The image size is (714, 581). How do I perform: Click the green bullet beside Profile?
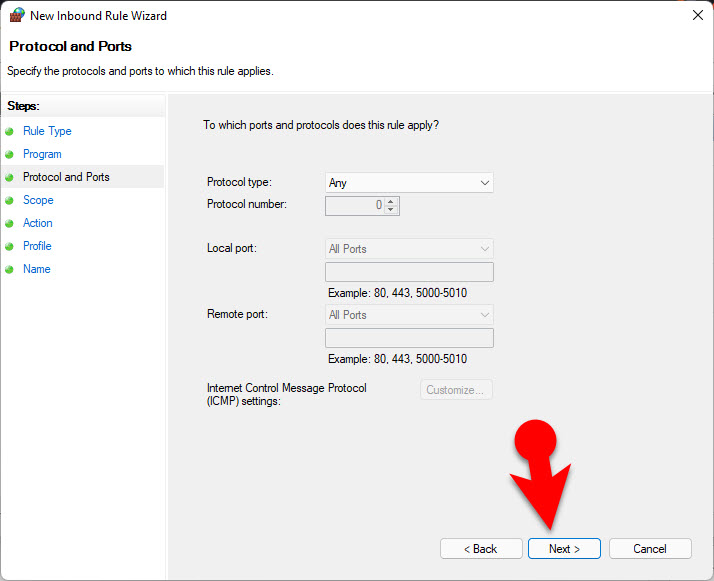pos(9,246)
